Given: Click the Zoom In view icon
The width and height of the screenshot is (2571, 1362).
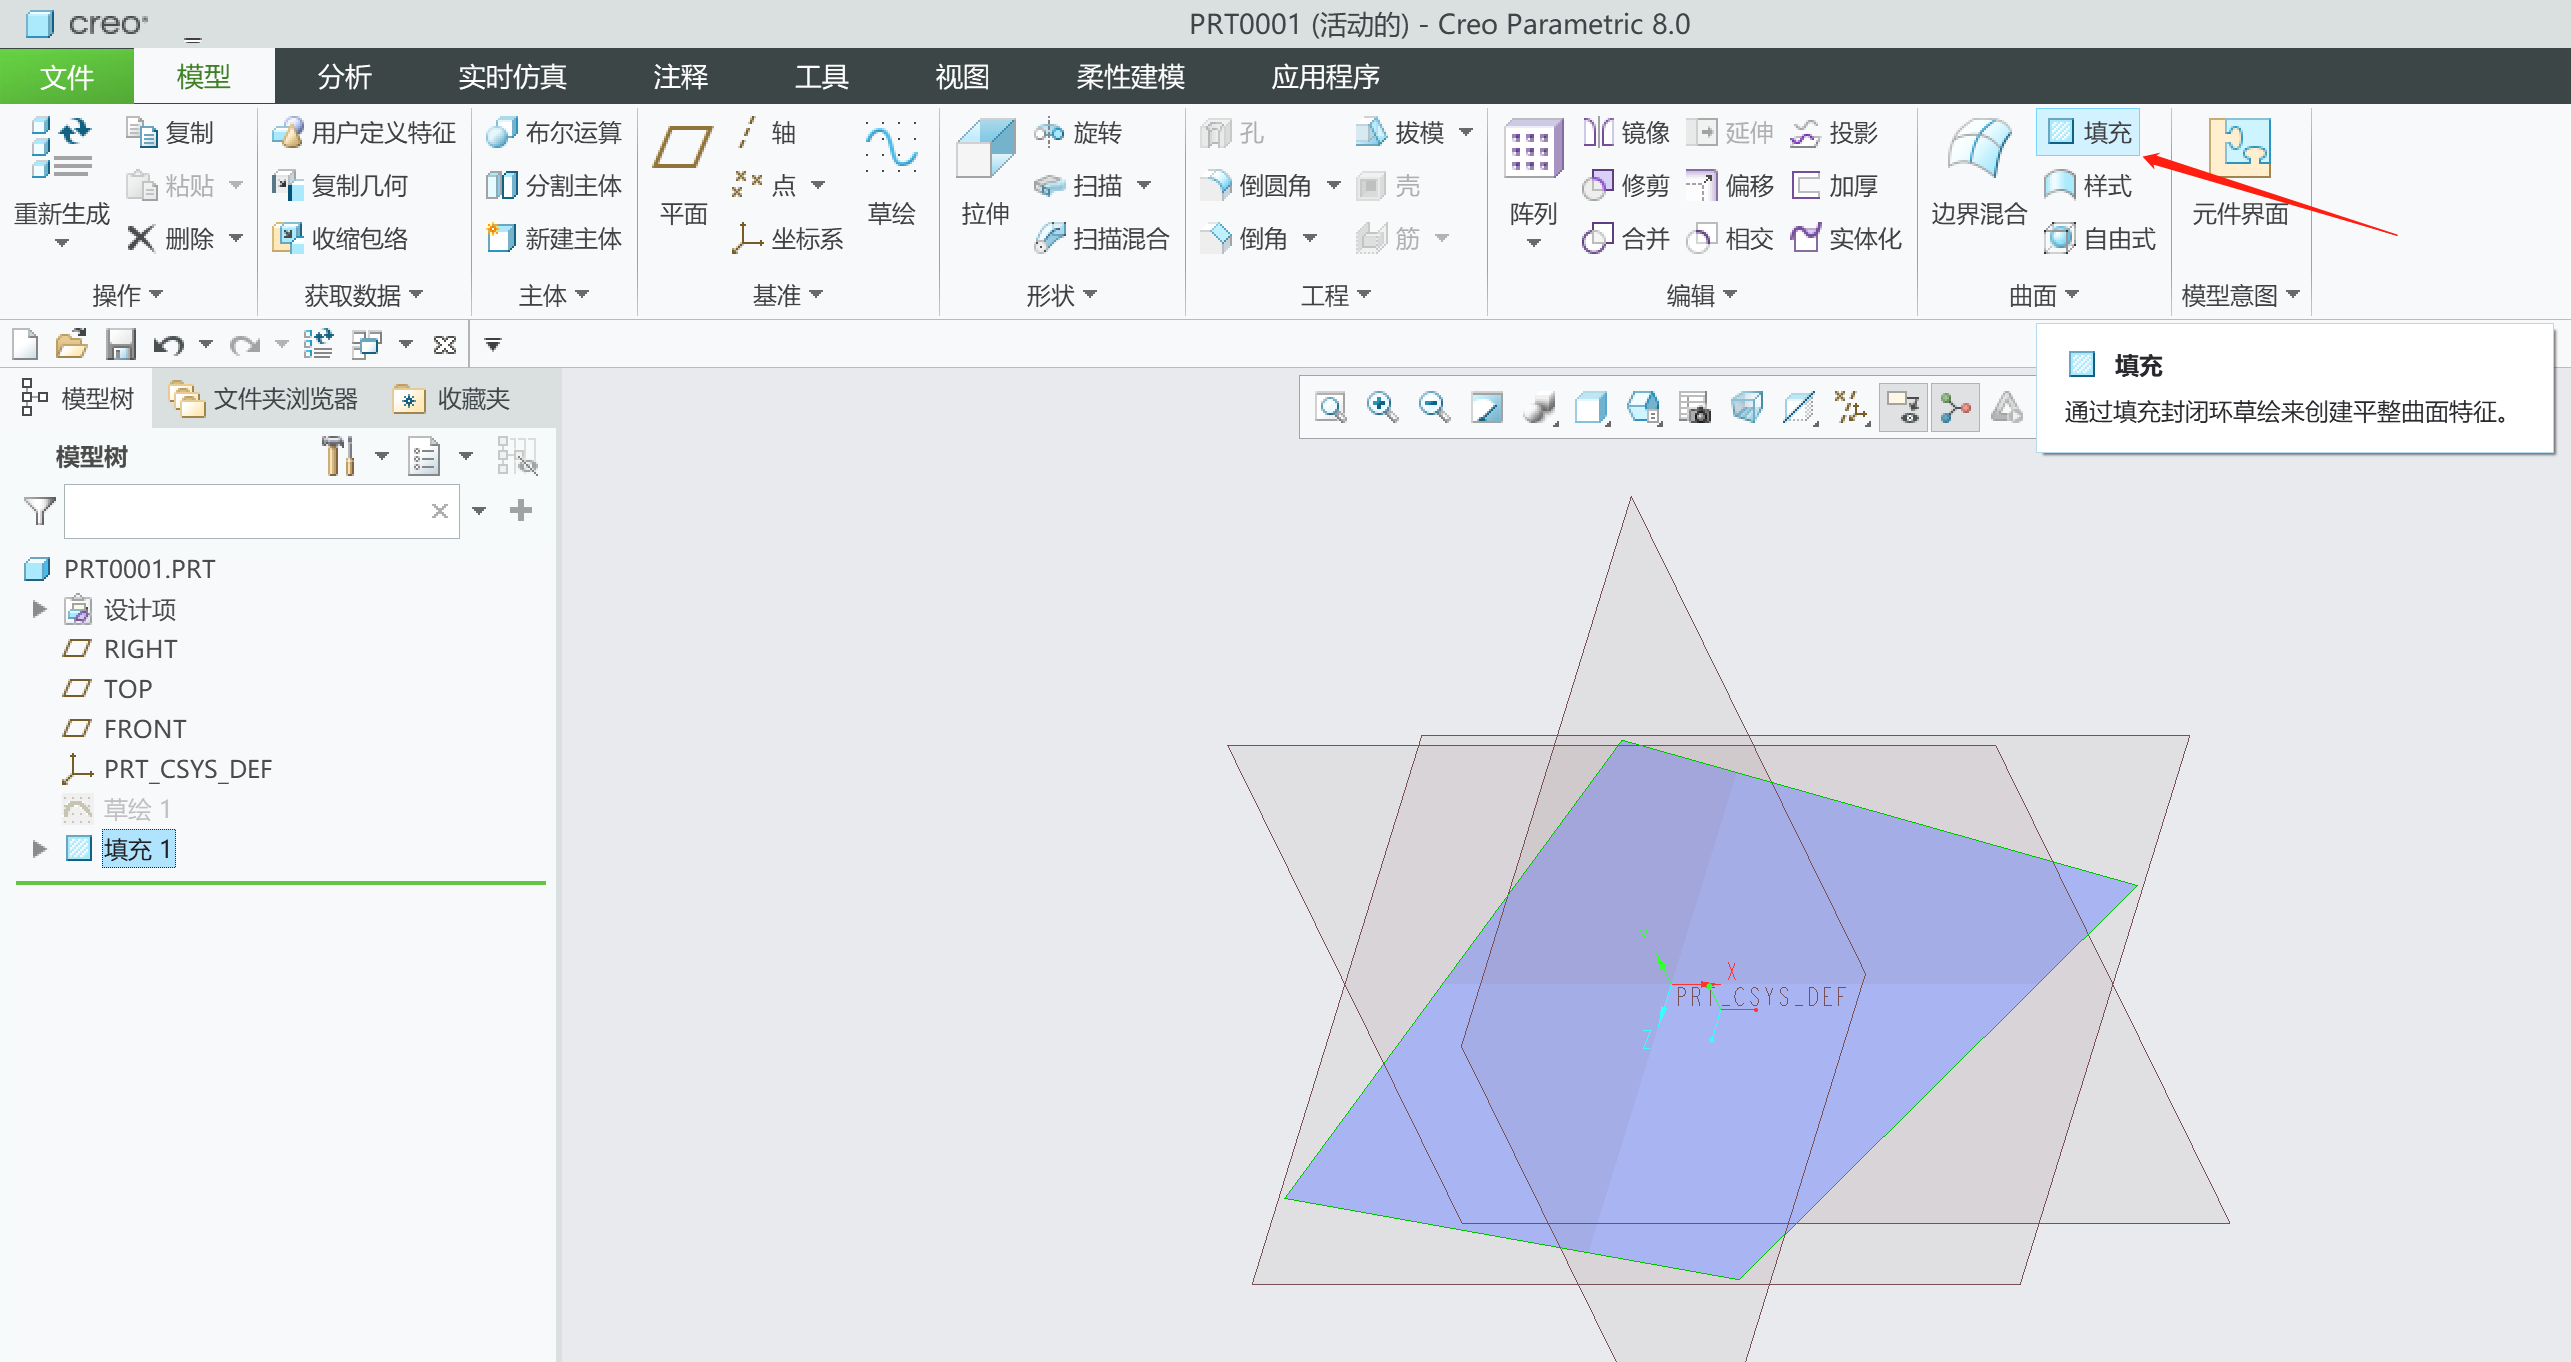Looking at the screenshot, I should 1383,408.
